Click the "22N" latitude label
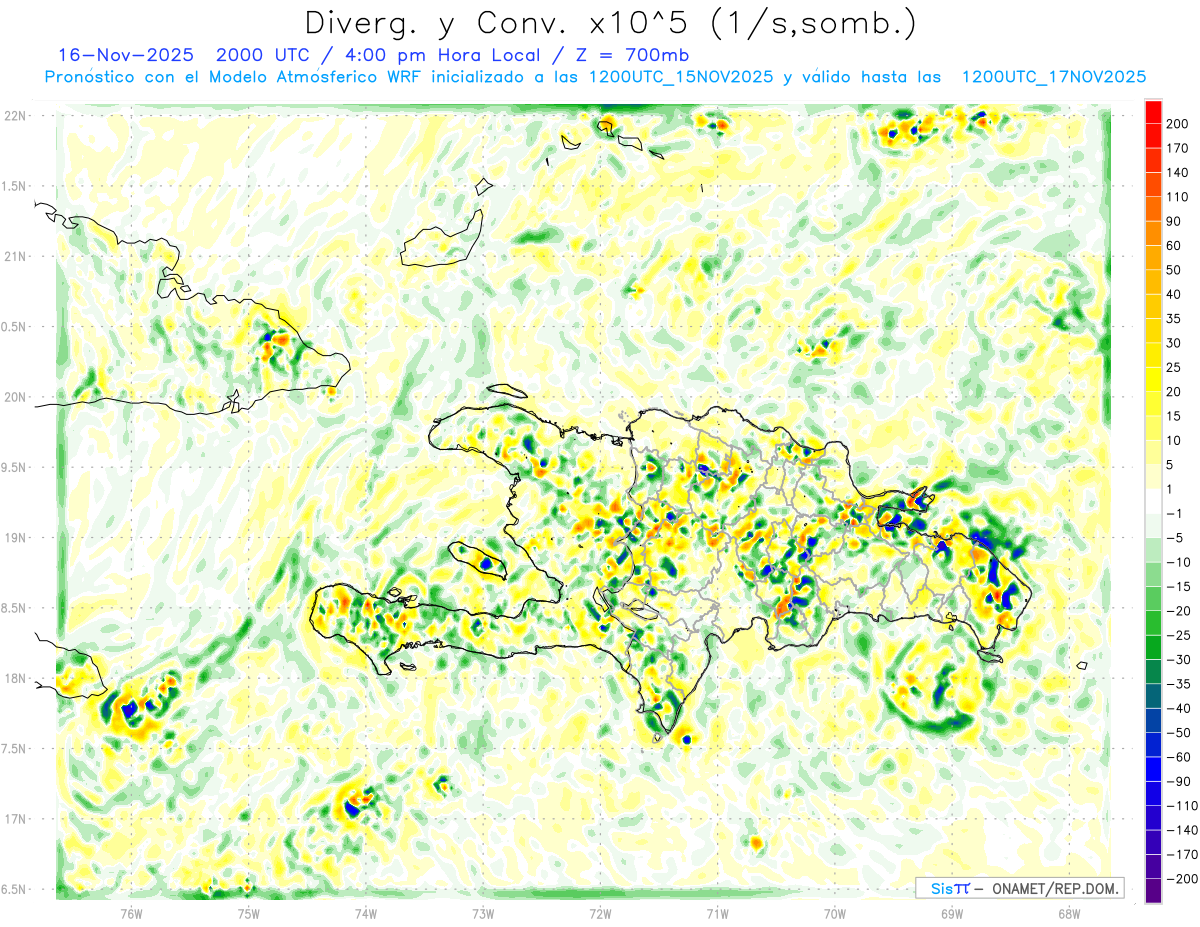The height and width of the screenshot is (927, 1200). [14, 116]
